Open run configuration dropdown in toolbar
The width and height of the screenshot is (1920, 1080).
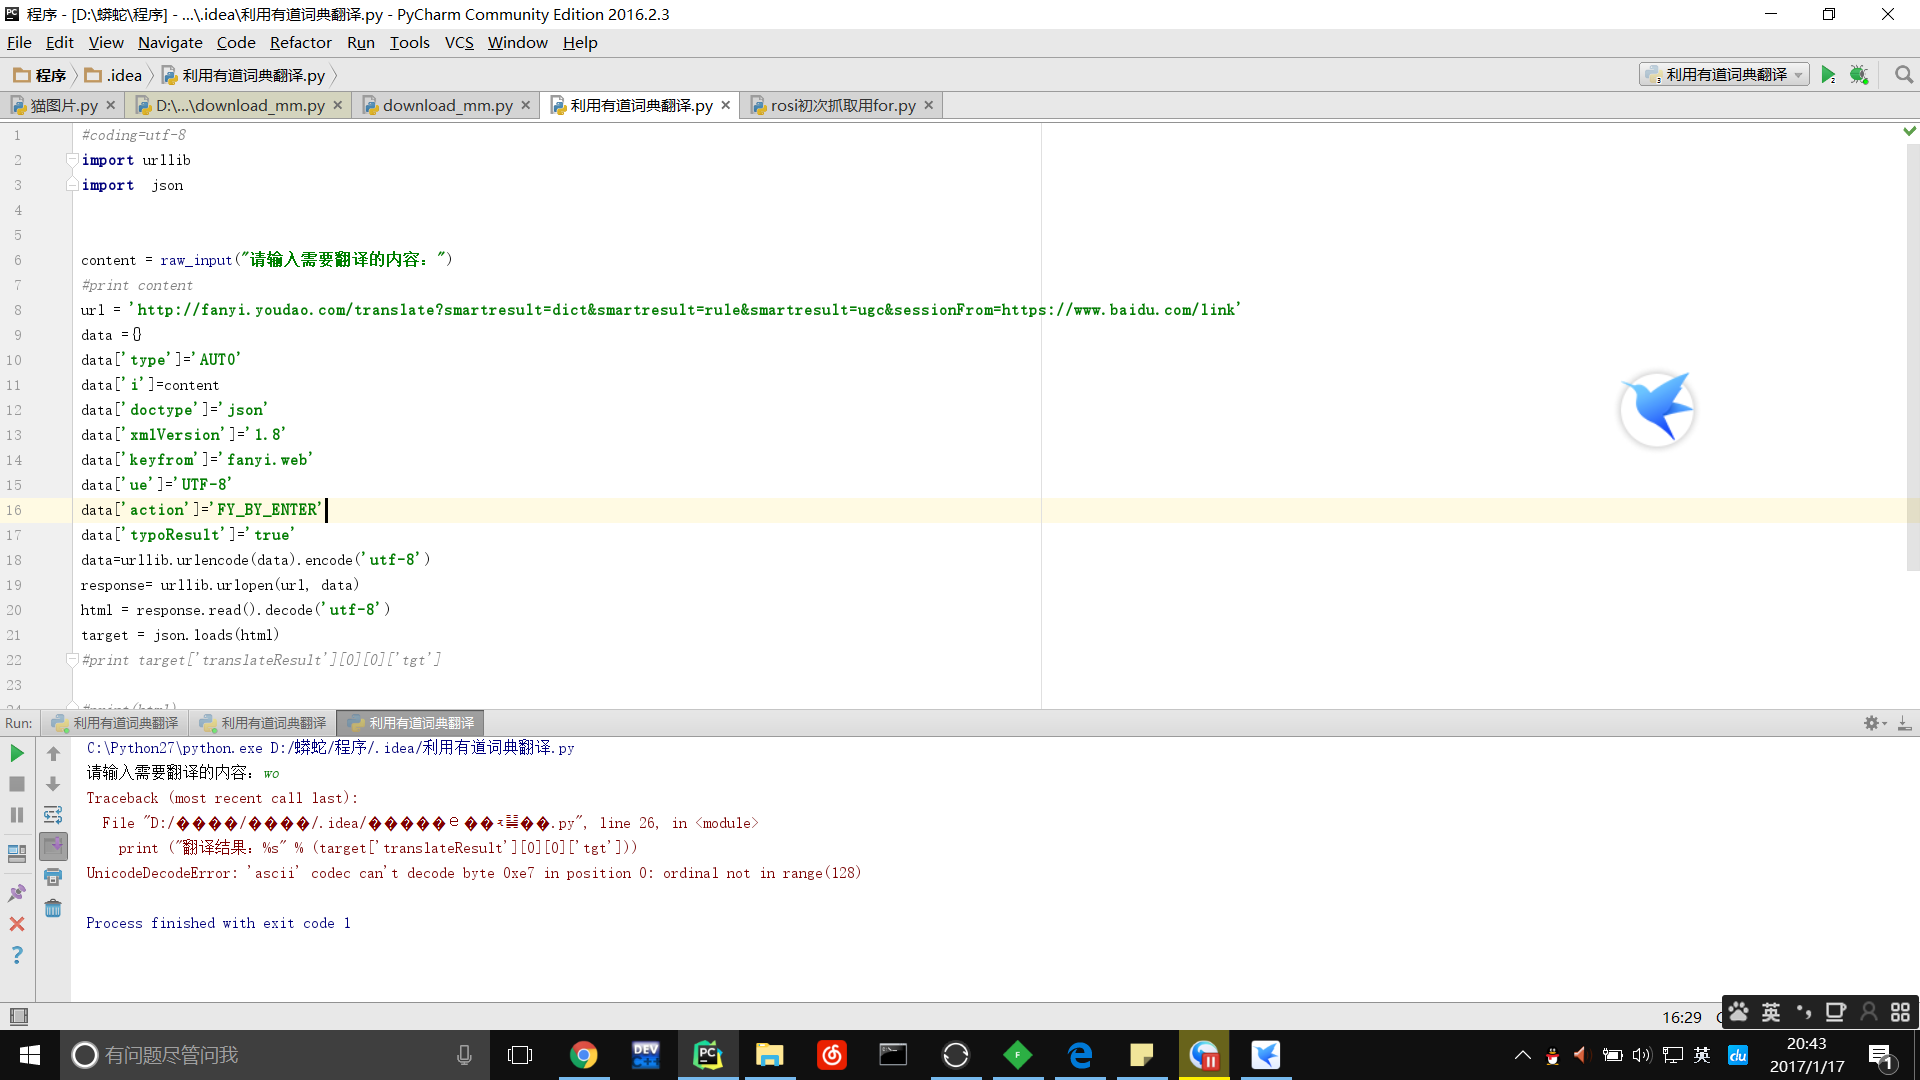pos(1724,75)
